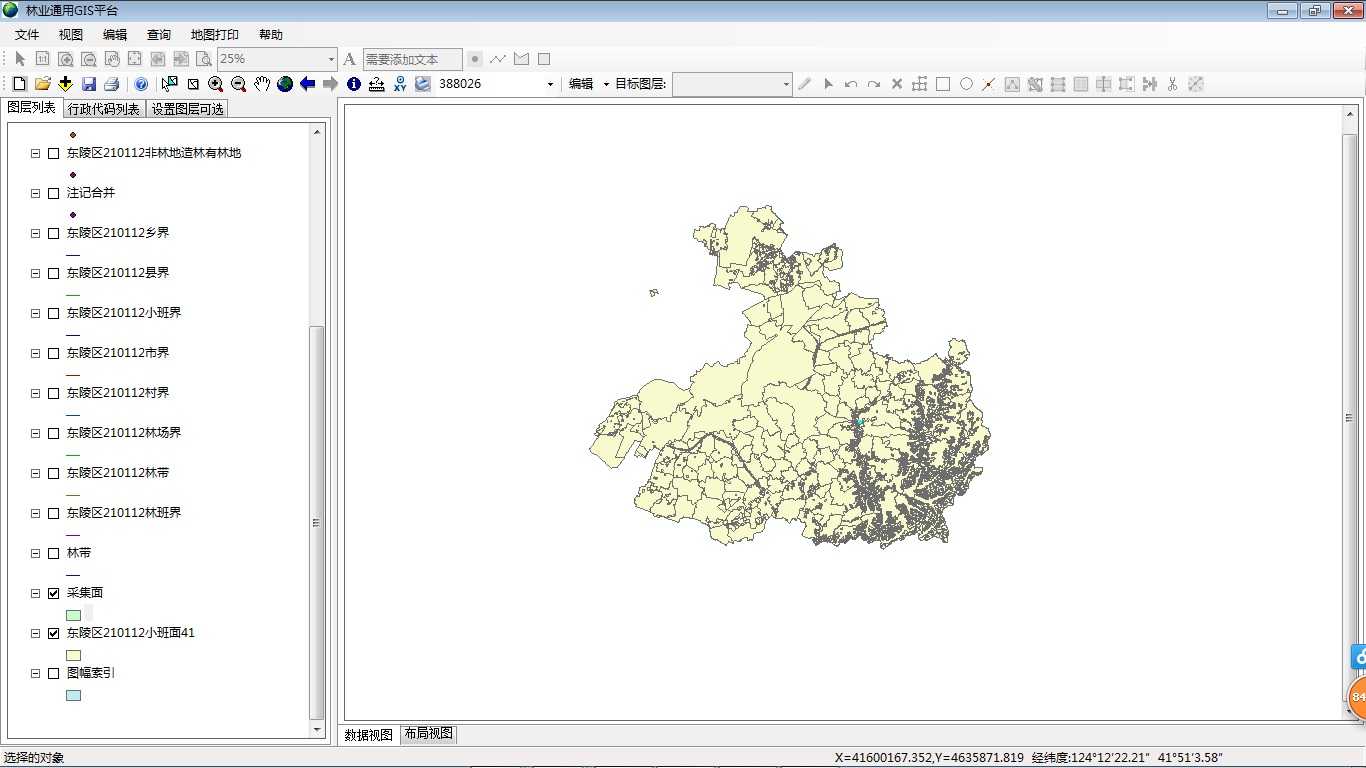Click the text tool letter A icon
1366x768 pixels.
click(349, 59)
